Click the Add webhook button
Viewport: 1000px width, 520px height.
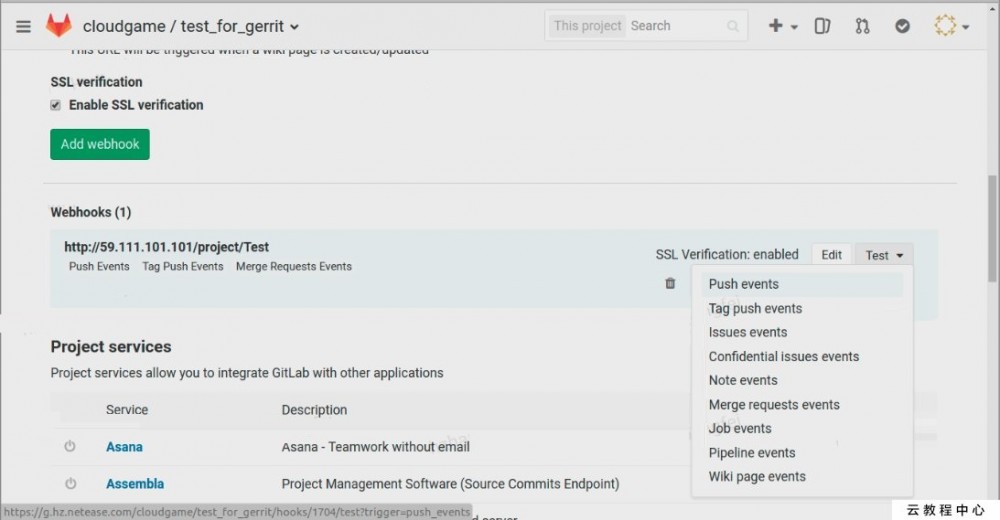point(100,144)
